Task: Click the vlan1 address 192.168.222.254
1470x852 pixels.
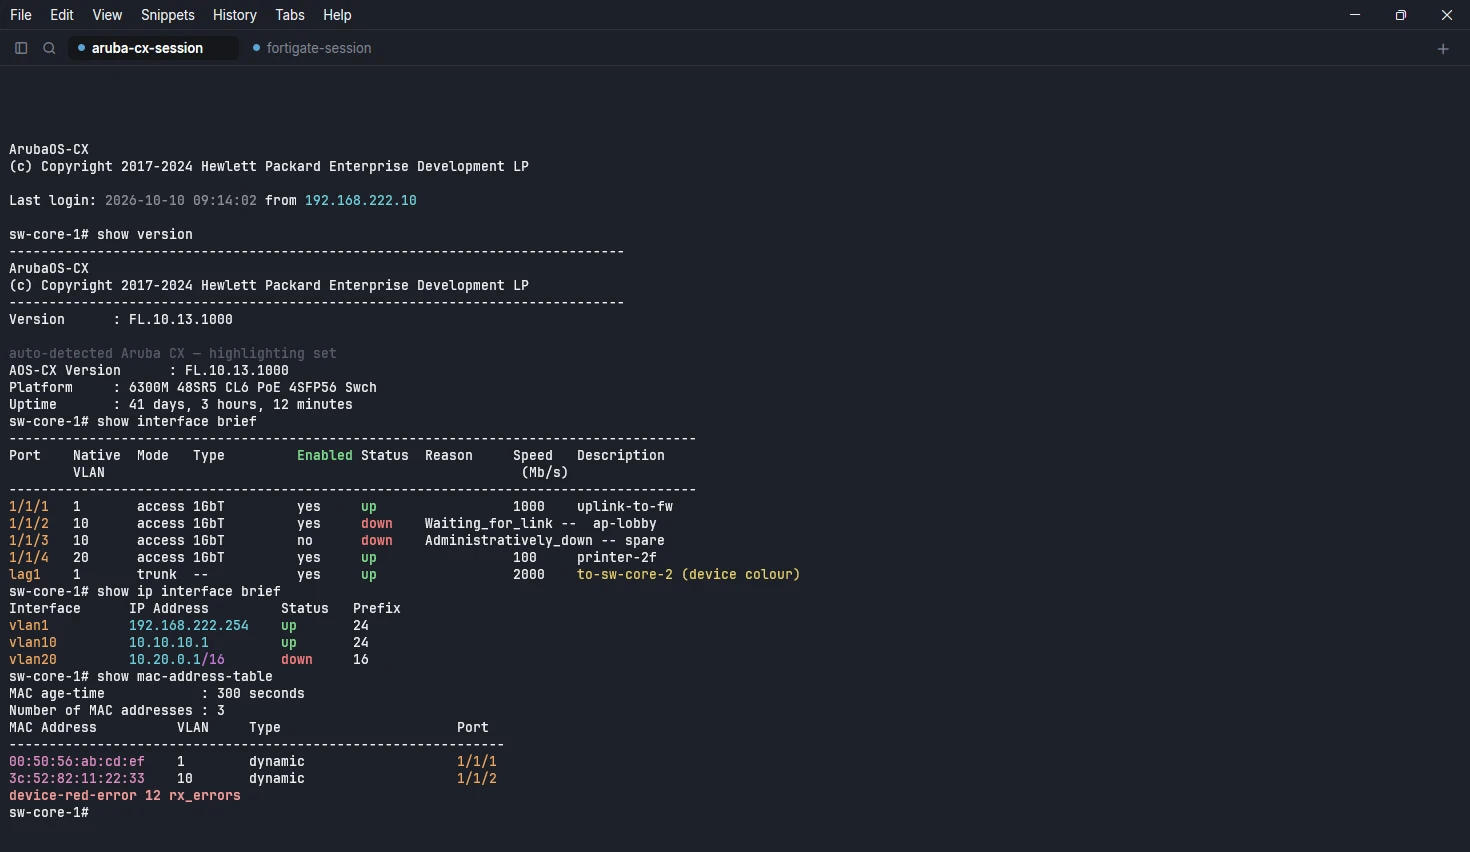Action: 189,626
